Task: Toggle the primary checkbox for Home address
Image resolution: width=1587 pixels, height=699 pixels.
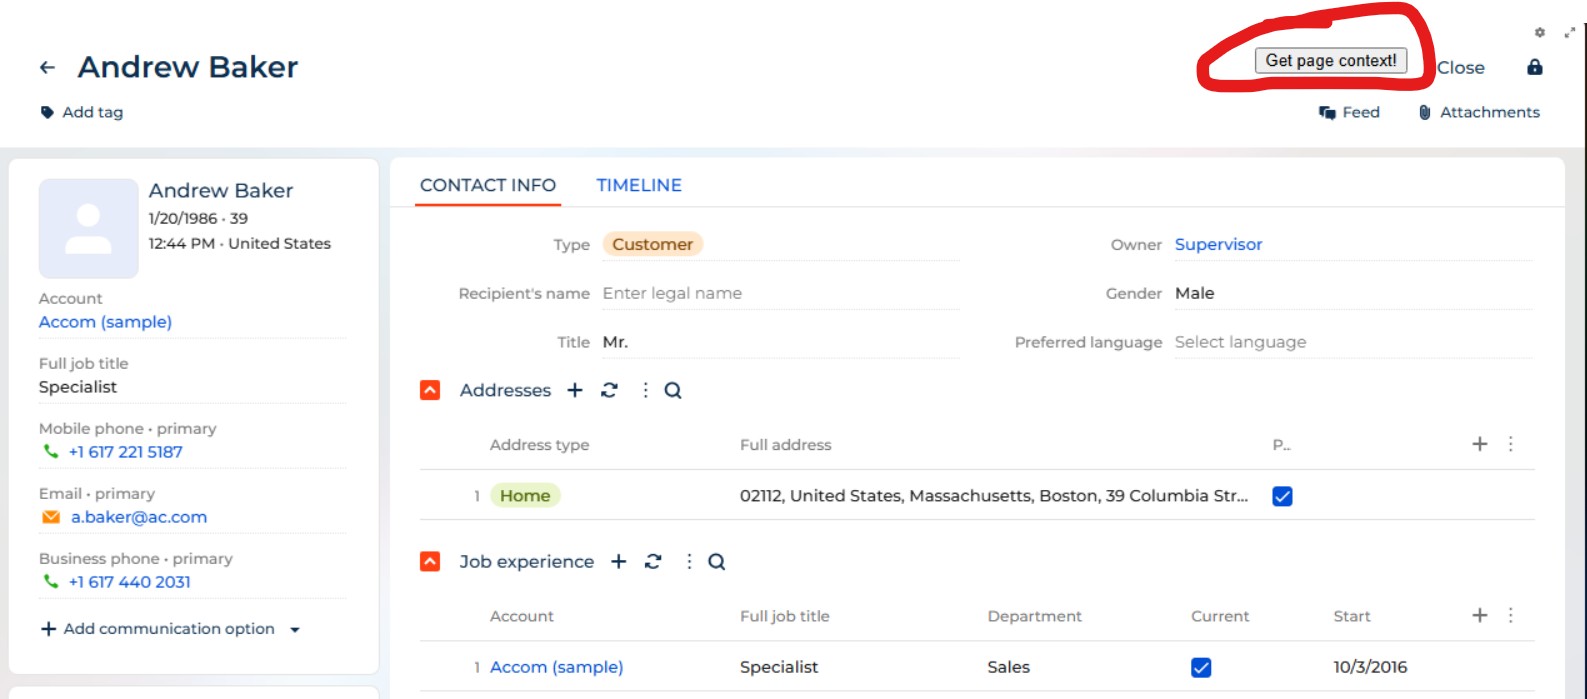Action: pos(1282,496)
